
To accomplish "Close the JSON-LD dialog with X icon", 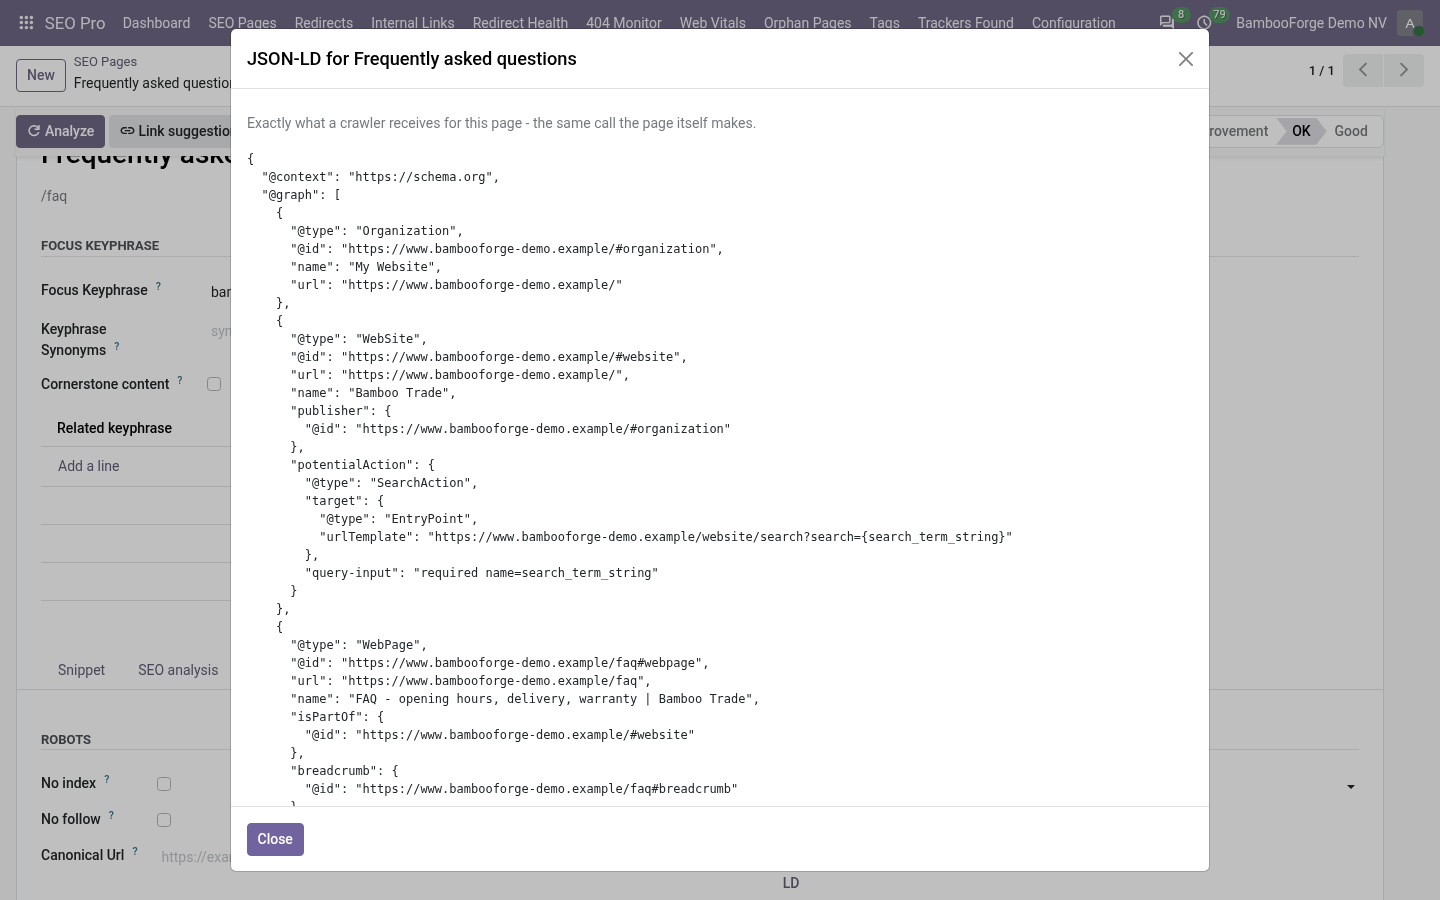I will (x=1186, y=59).
